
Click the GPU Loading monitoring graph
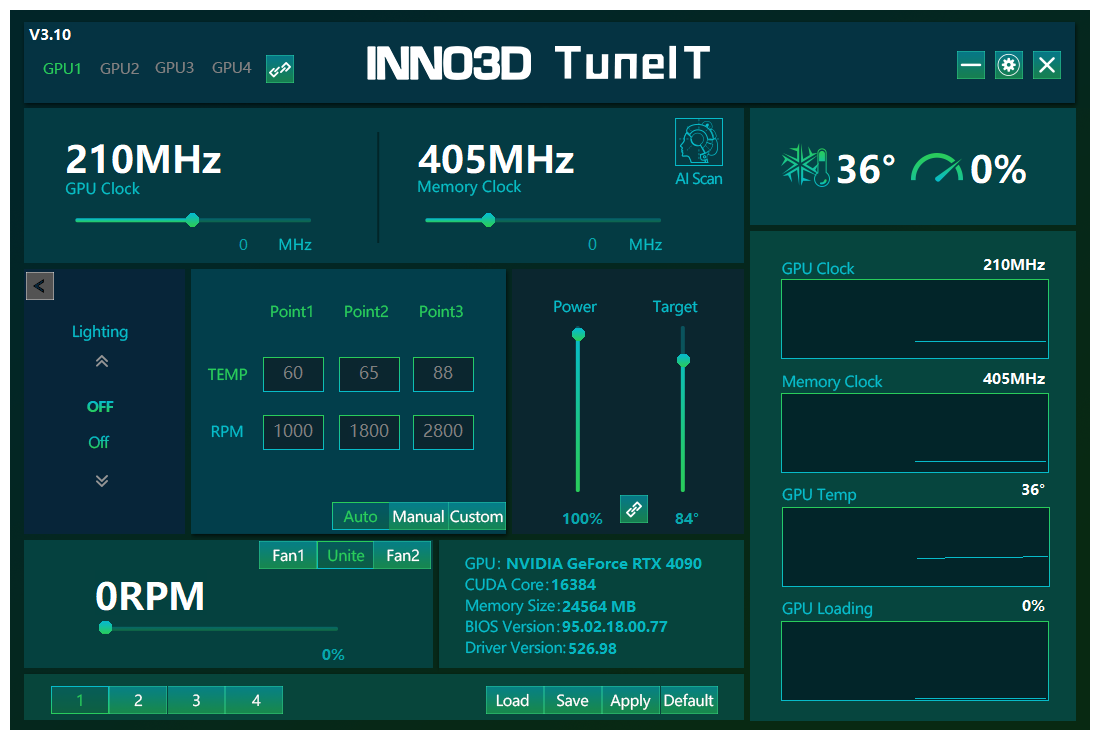coord(914,661)
